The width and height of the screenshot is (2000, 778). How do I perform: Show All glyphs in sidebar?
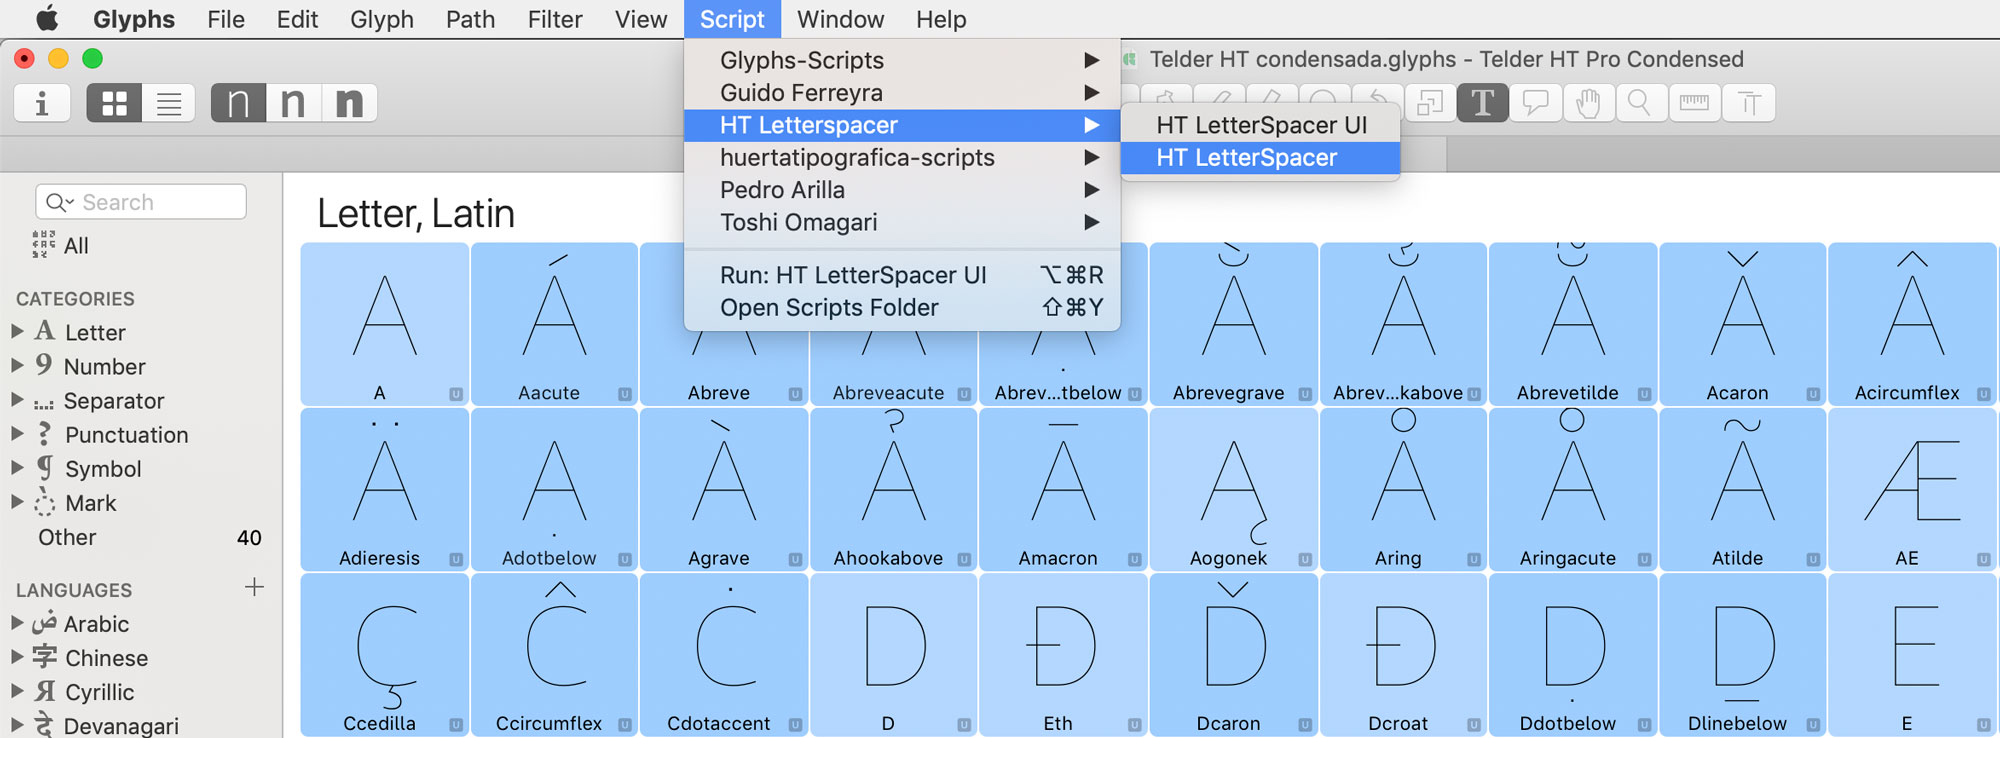coord(60,245)
